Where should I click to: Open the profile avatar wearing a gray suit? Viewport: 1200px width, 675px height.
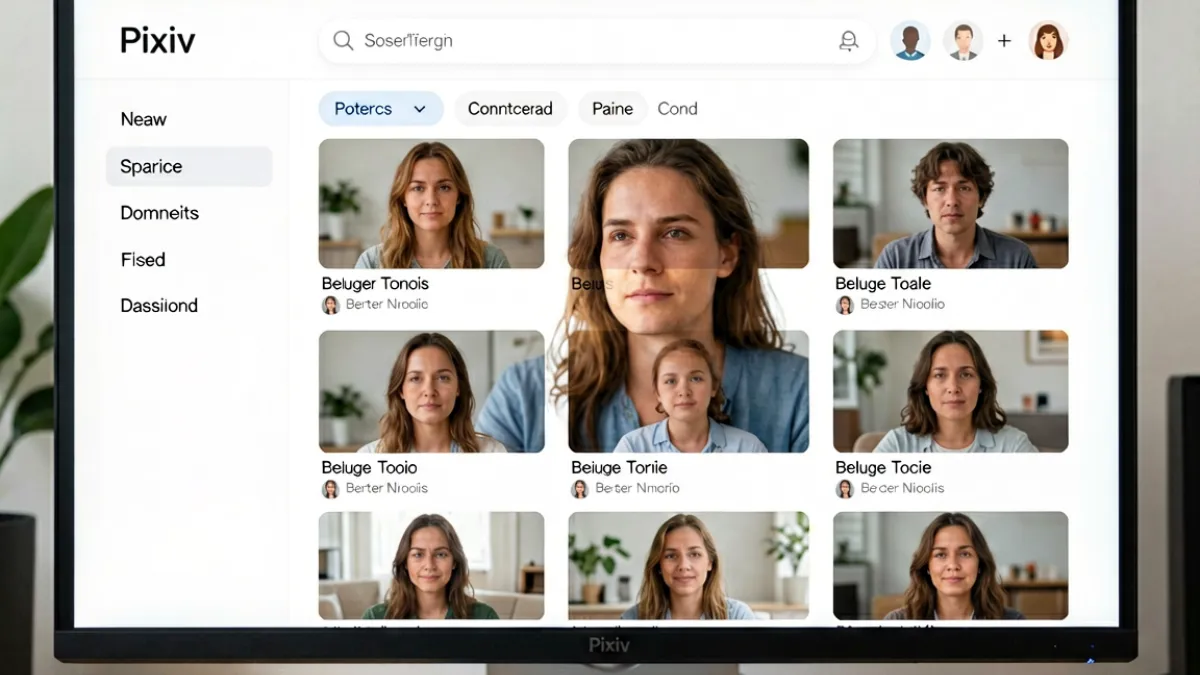[963, 41]
